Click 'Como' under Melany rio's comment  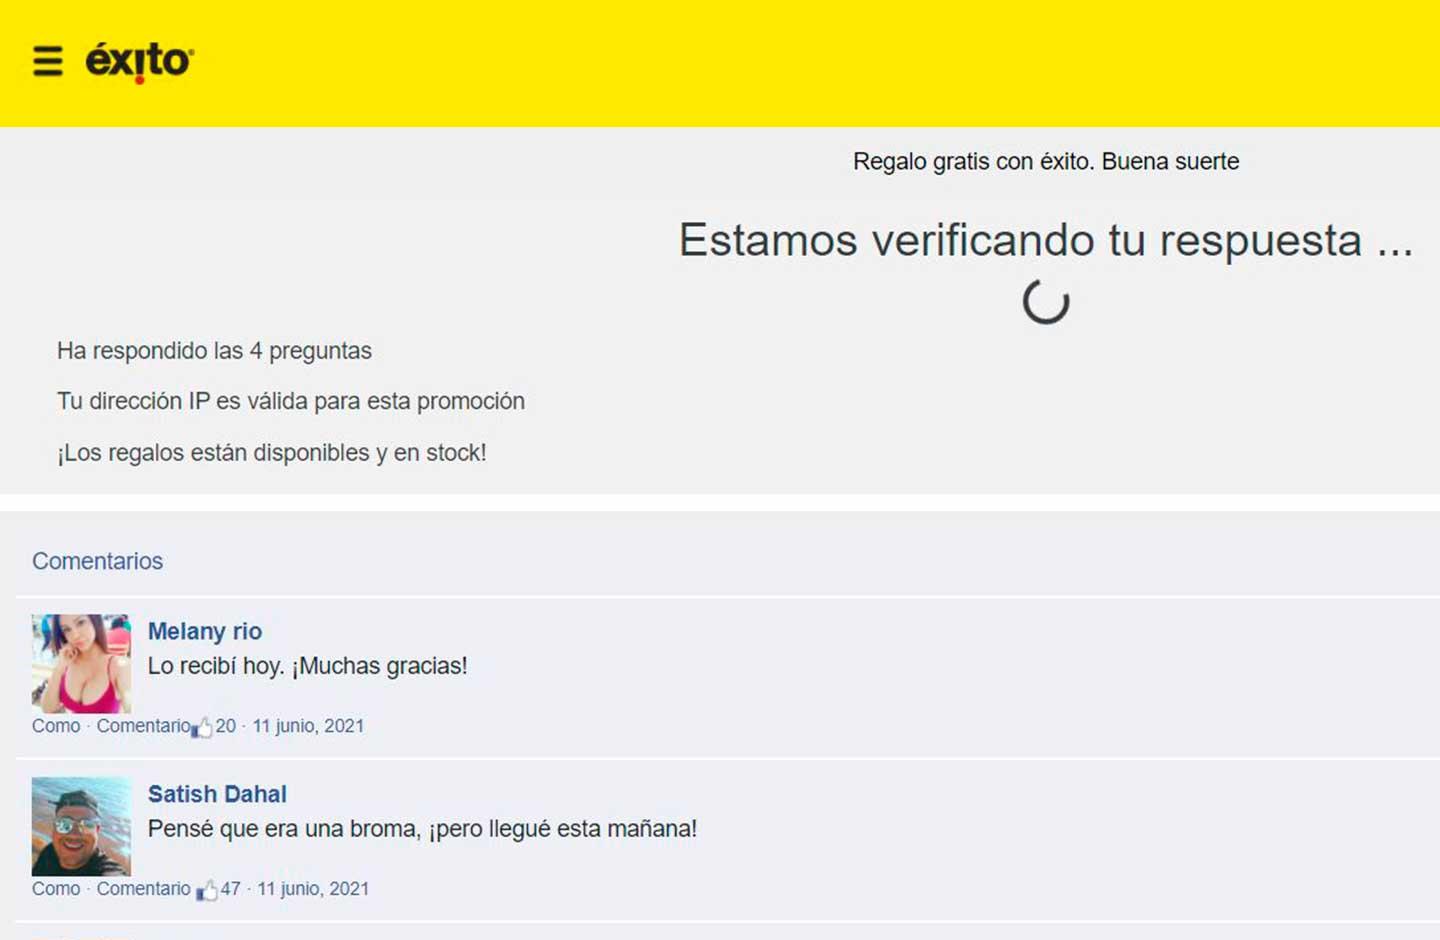[56, 726]
